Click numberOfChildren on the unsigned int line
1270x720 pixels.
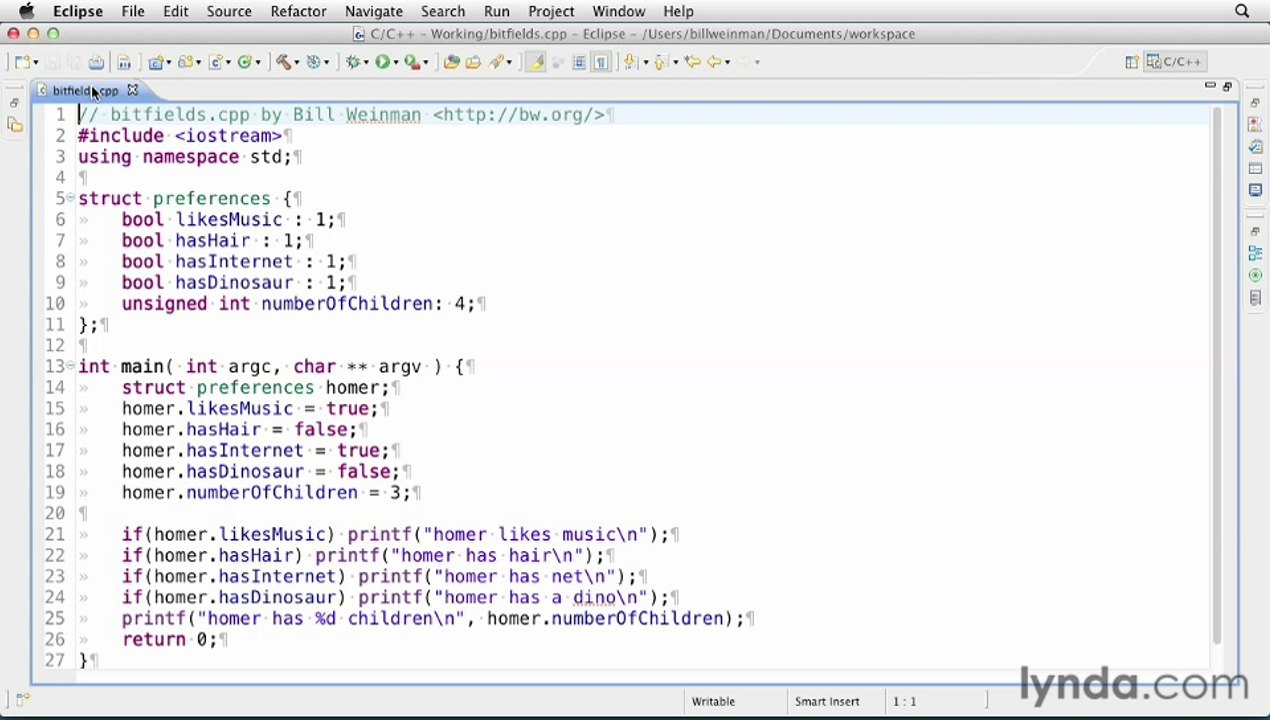[347, 303]
